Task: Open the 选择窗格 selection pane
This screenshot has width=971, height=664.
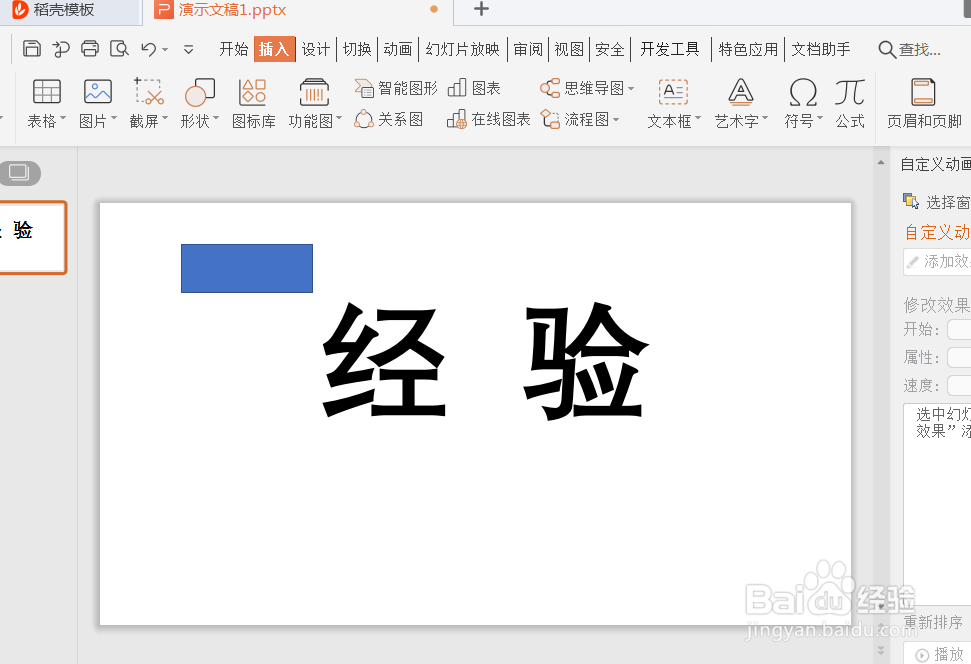Action: point(938,200)
